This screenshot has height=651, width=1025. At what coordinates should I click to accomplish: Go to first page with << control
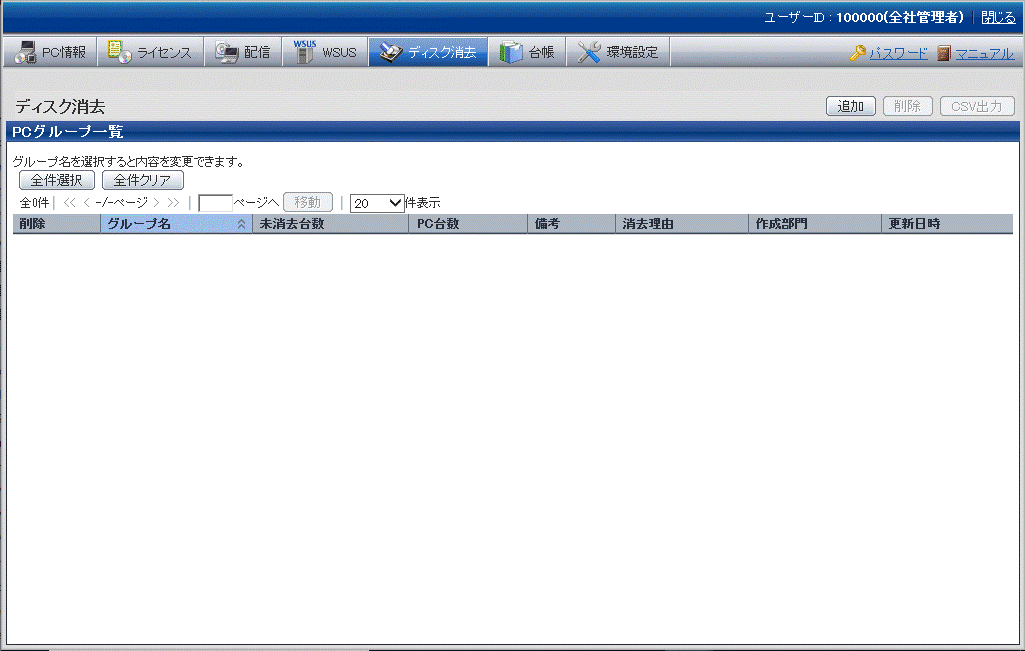(69, 203)
